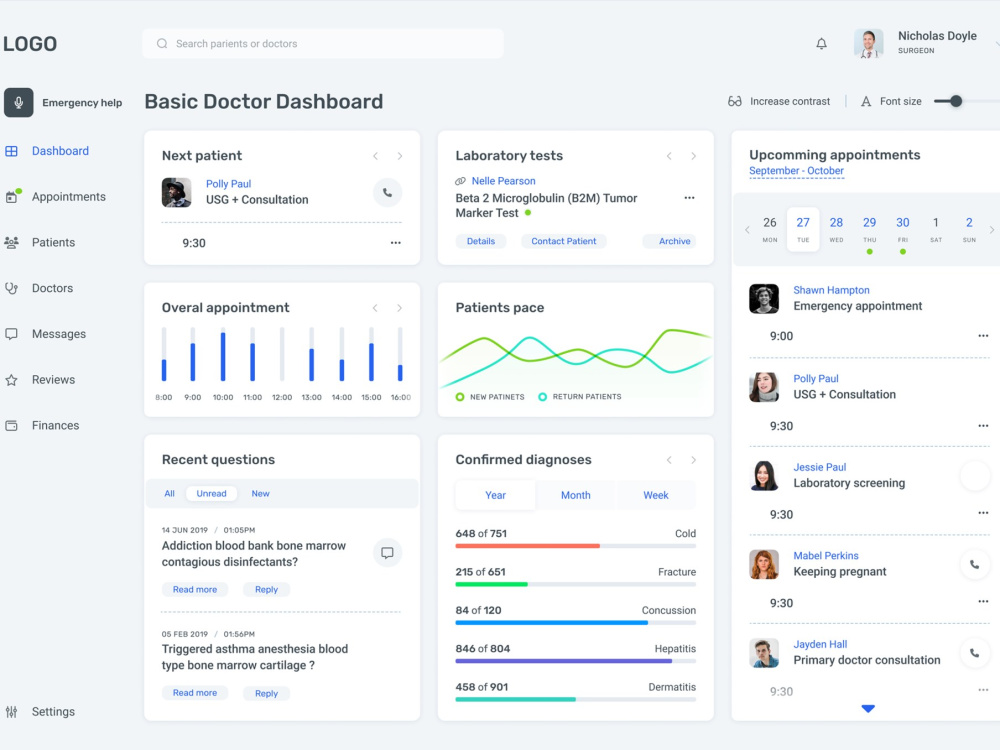Toggle New Patients legend in Patients pace
The width and height of the screenshot is (1000, 750).
(x=490, y=397)
